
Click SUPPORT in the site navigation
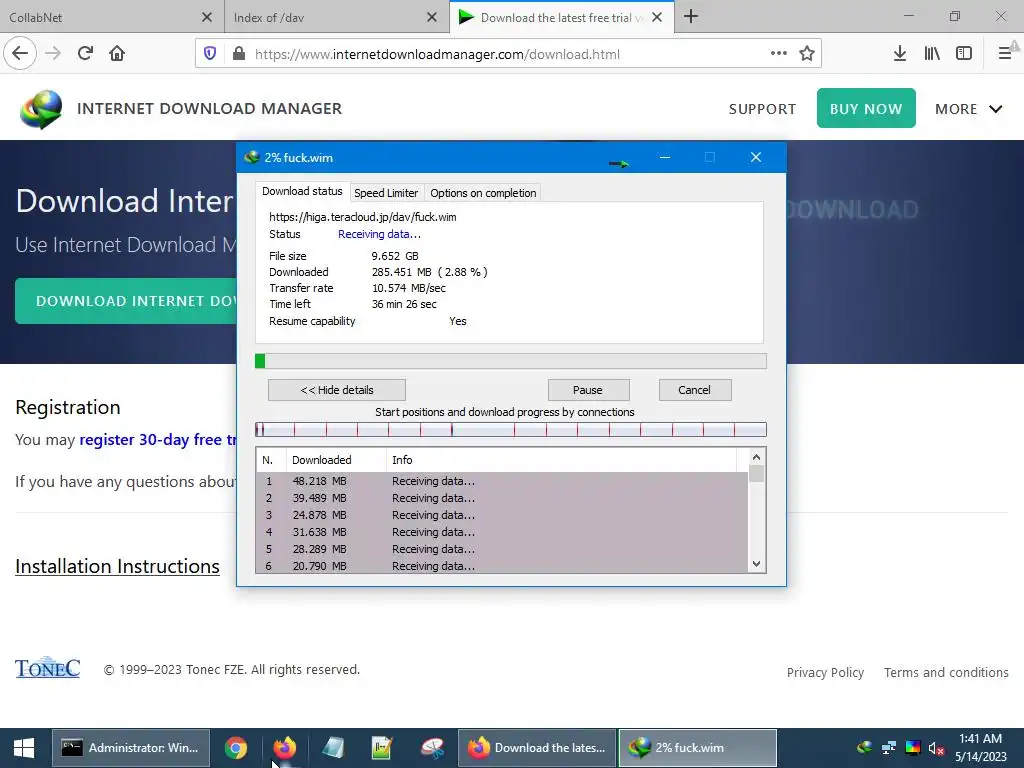pyautogui.click(x=762, y=109)
